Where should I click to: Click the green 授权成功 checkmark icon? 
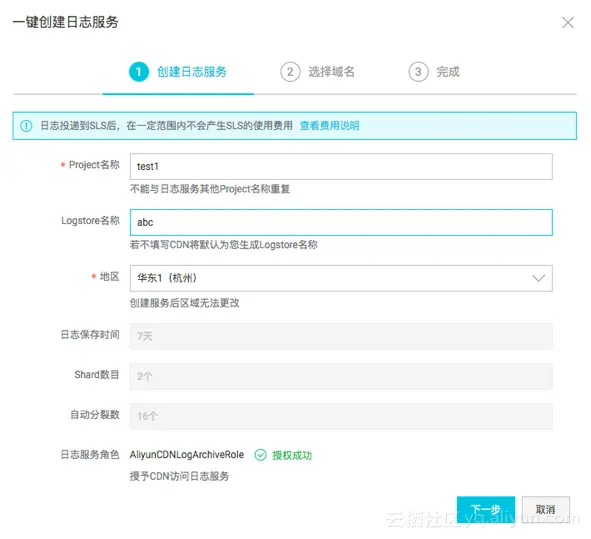[x=260, y=455]
